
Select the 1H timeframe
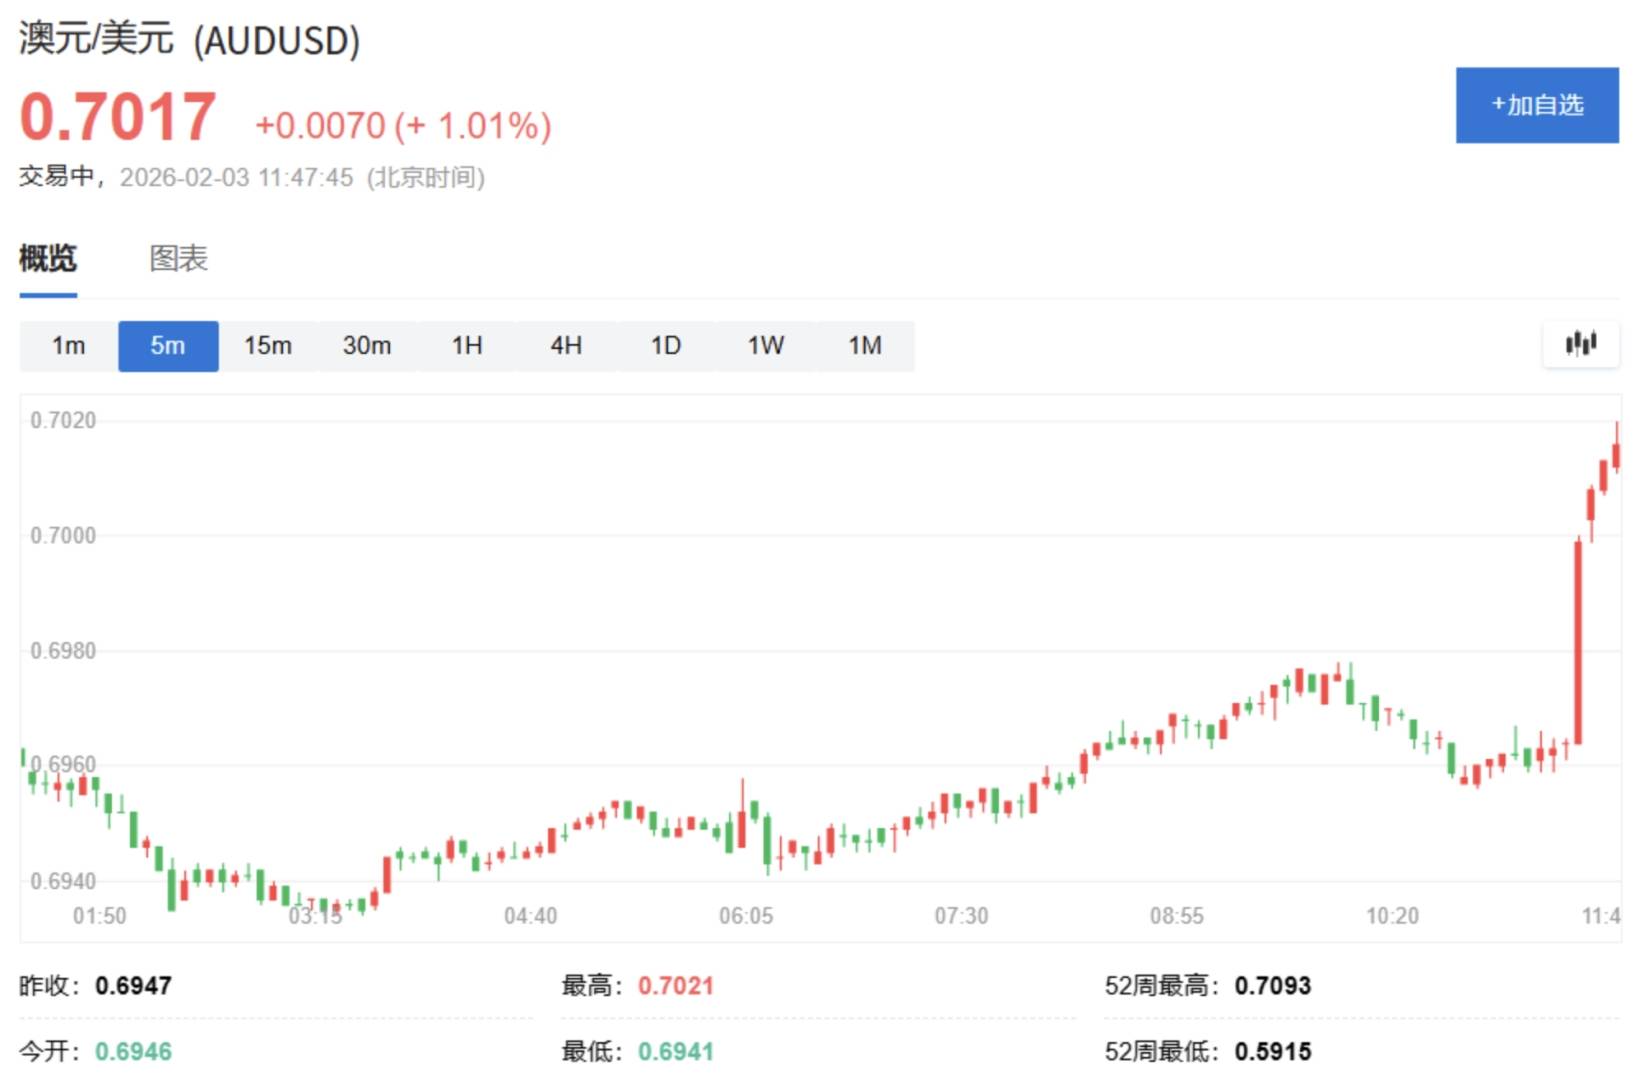point(467,345)
